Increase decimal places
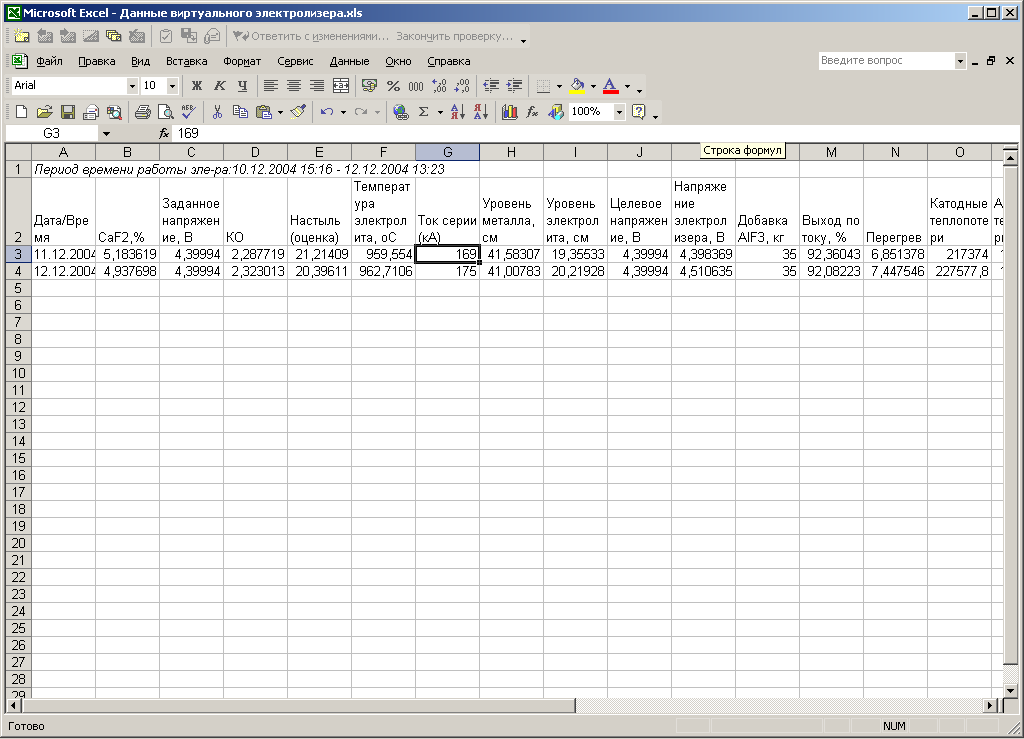 pyautogui.click(x=439, y=86)
